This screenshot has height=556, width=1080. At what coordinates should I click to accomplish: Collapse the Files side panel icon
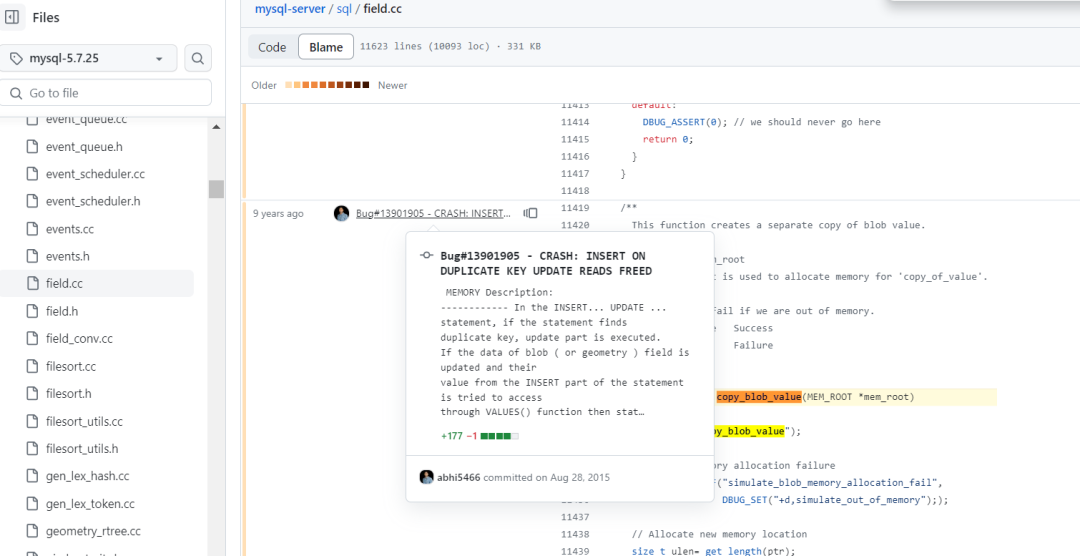[x=12, y=17]
